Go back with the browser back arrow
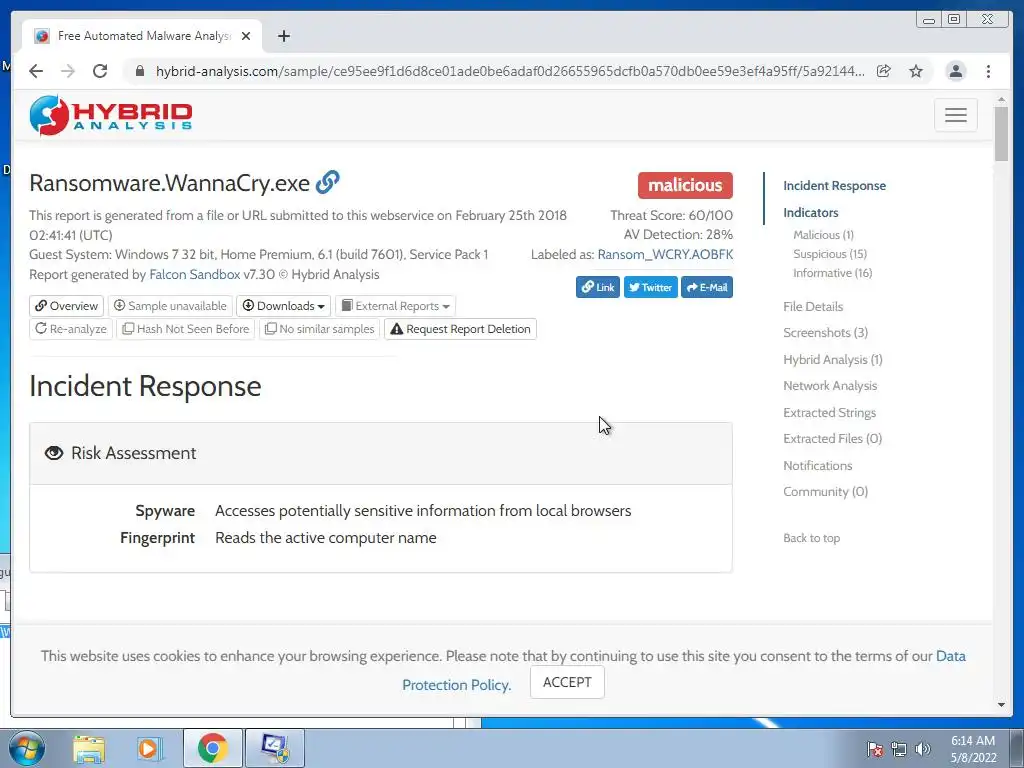1024x768 pixels. [x=36, y=71]
